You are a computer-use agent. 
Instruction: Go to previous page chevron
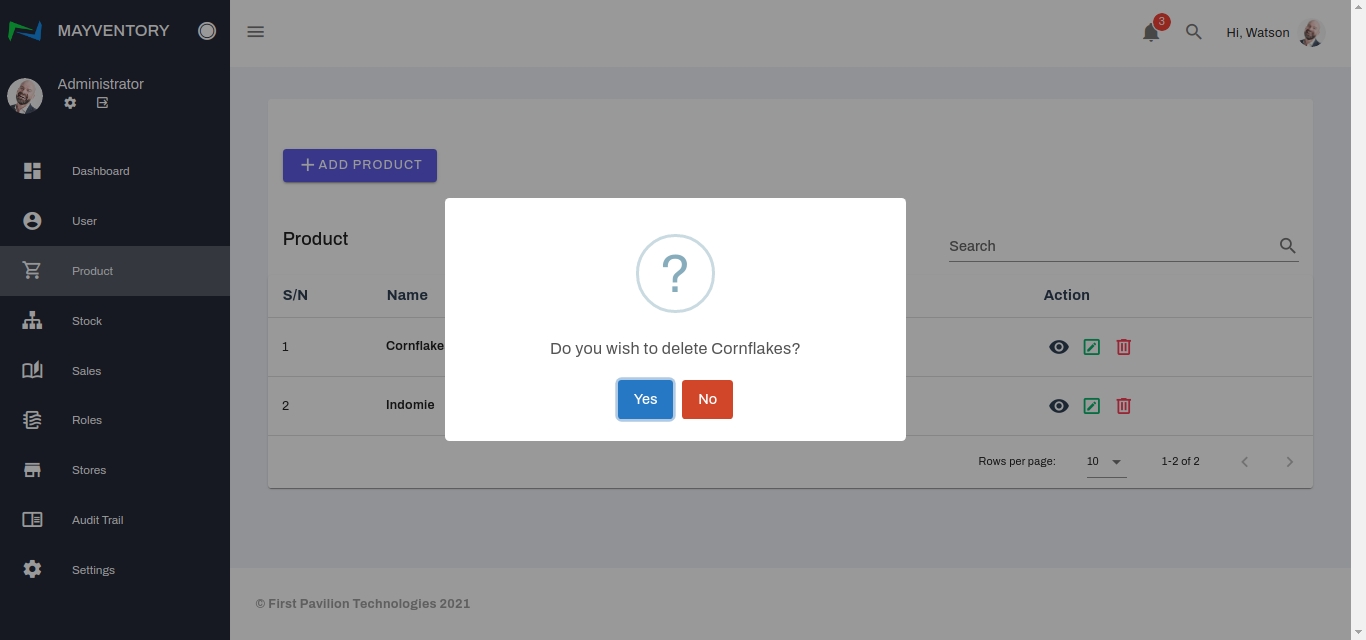1245,462
